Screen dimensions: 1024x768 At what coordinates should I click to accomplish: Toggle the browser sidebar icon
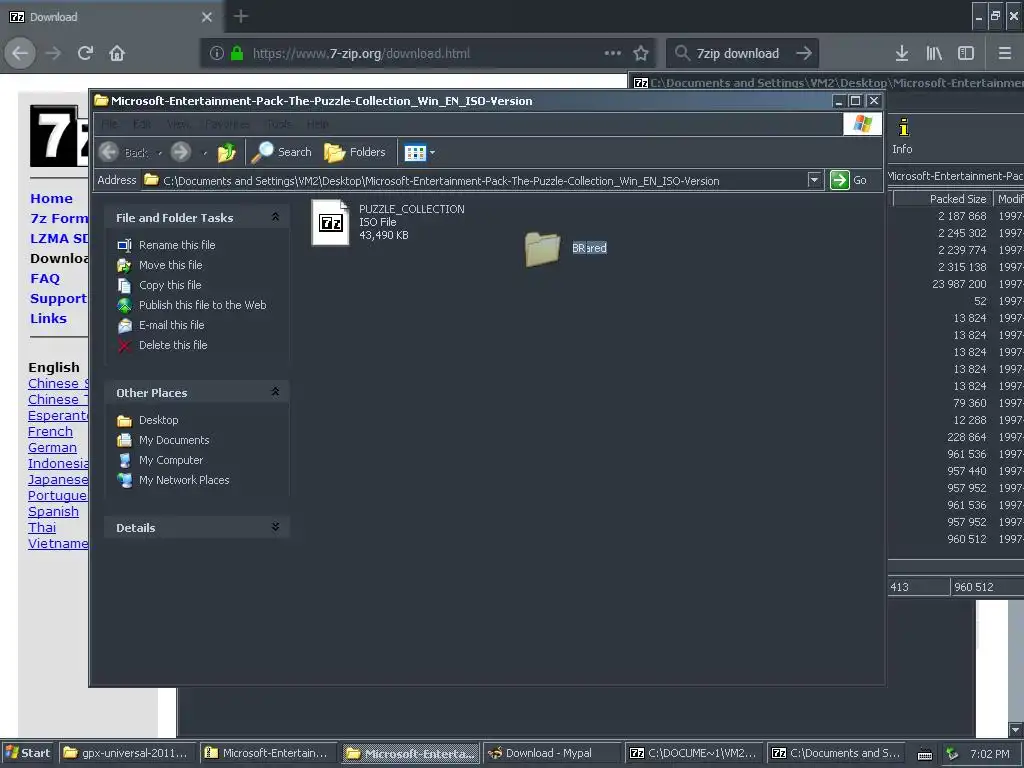click(966, 54)
